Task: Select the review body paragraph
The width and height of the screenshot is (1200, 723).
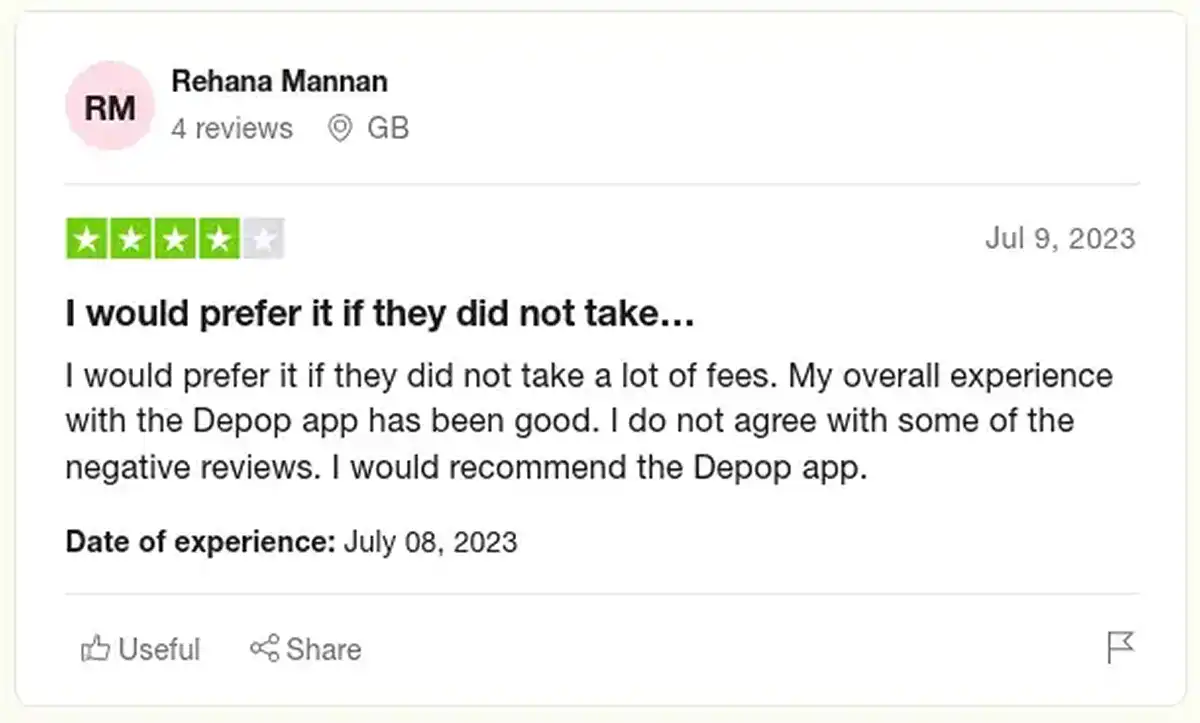Action: point(588,420)
